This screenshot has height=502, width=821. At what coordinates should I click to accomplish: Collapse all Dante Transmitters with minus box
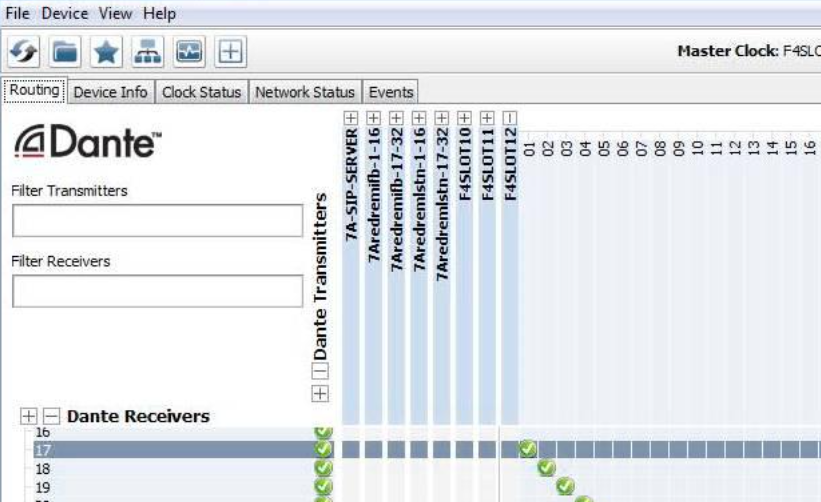pyautogui.click(x=320, y=371)
